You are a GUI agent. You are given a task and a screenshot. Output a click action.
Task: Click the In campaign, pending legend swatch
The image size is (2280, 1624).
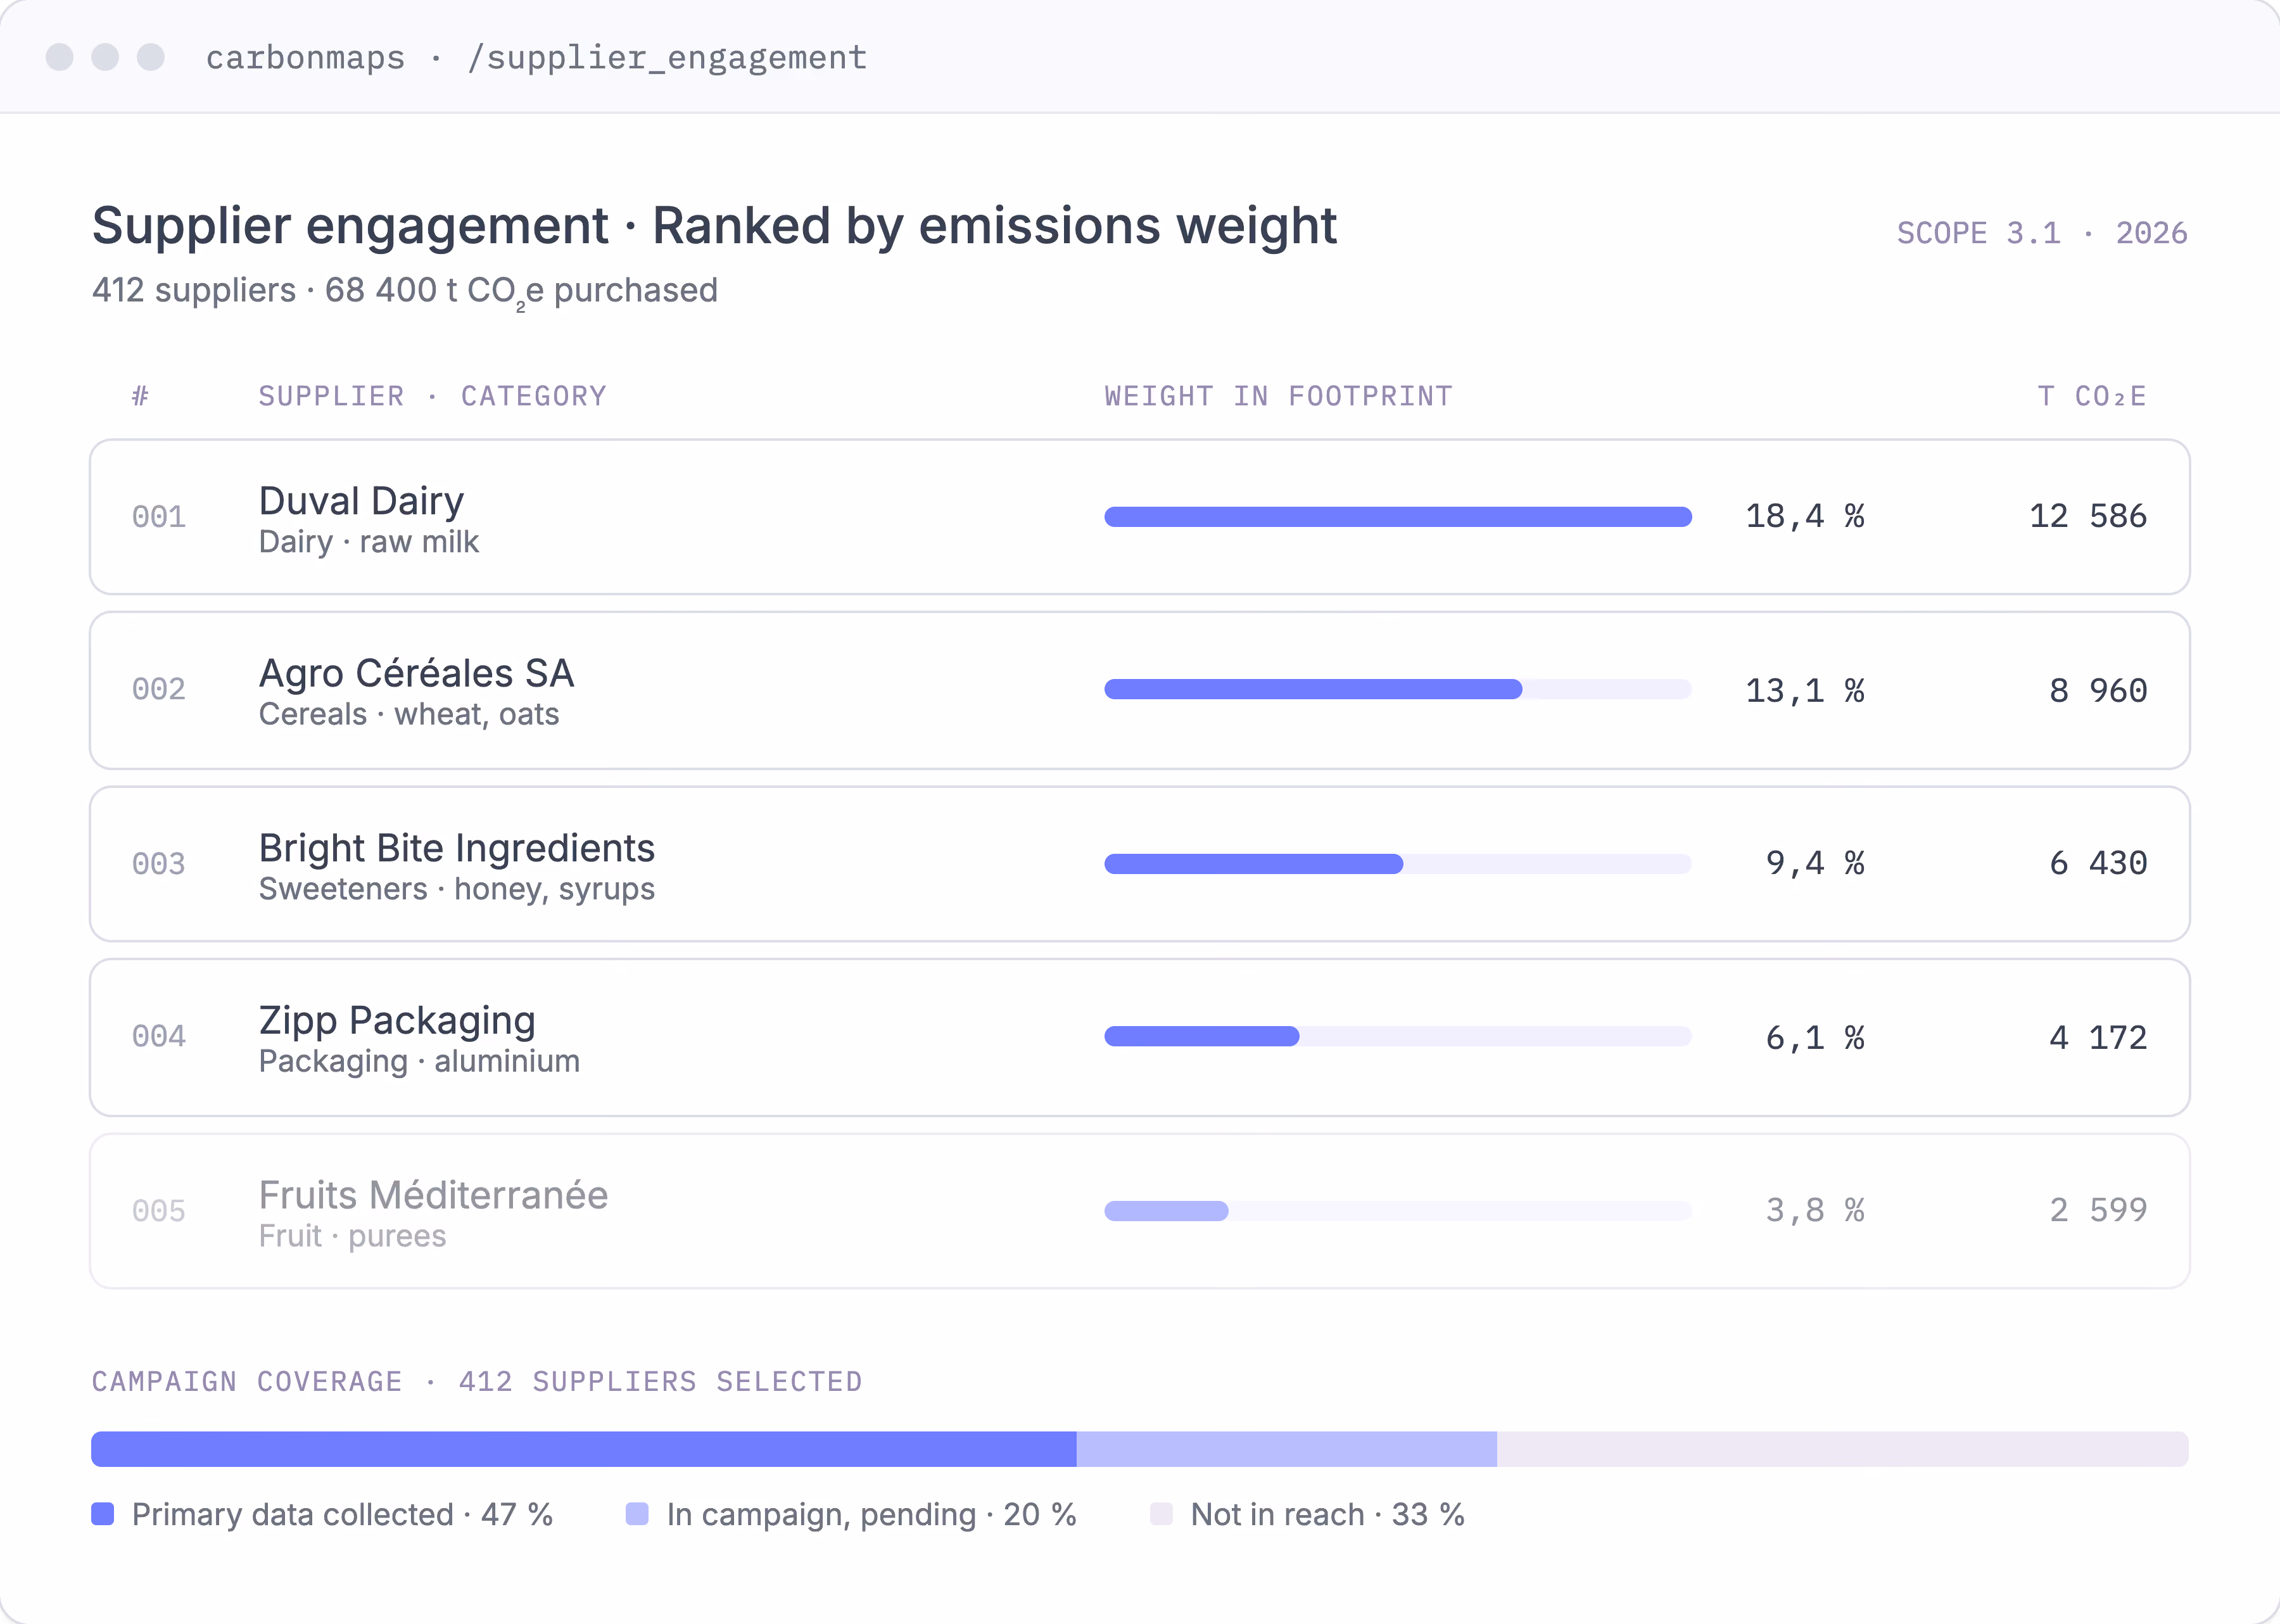[x=637, y=1513]
